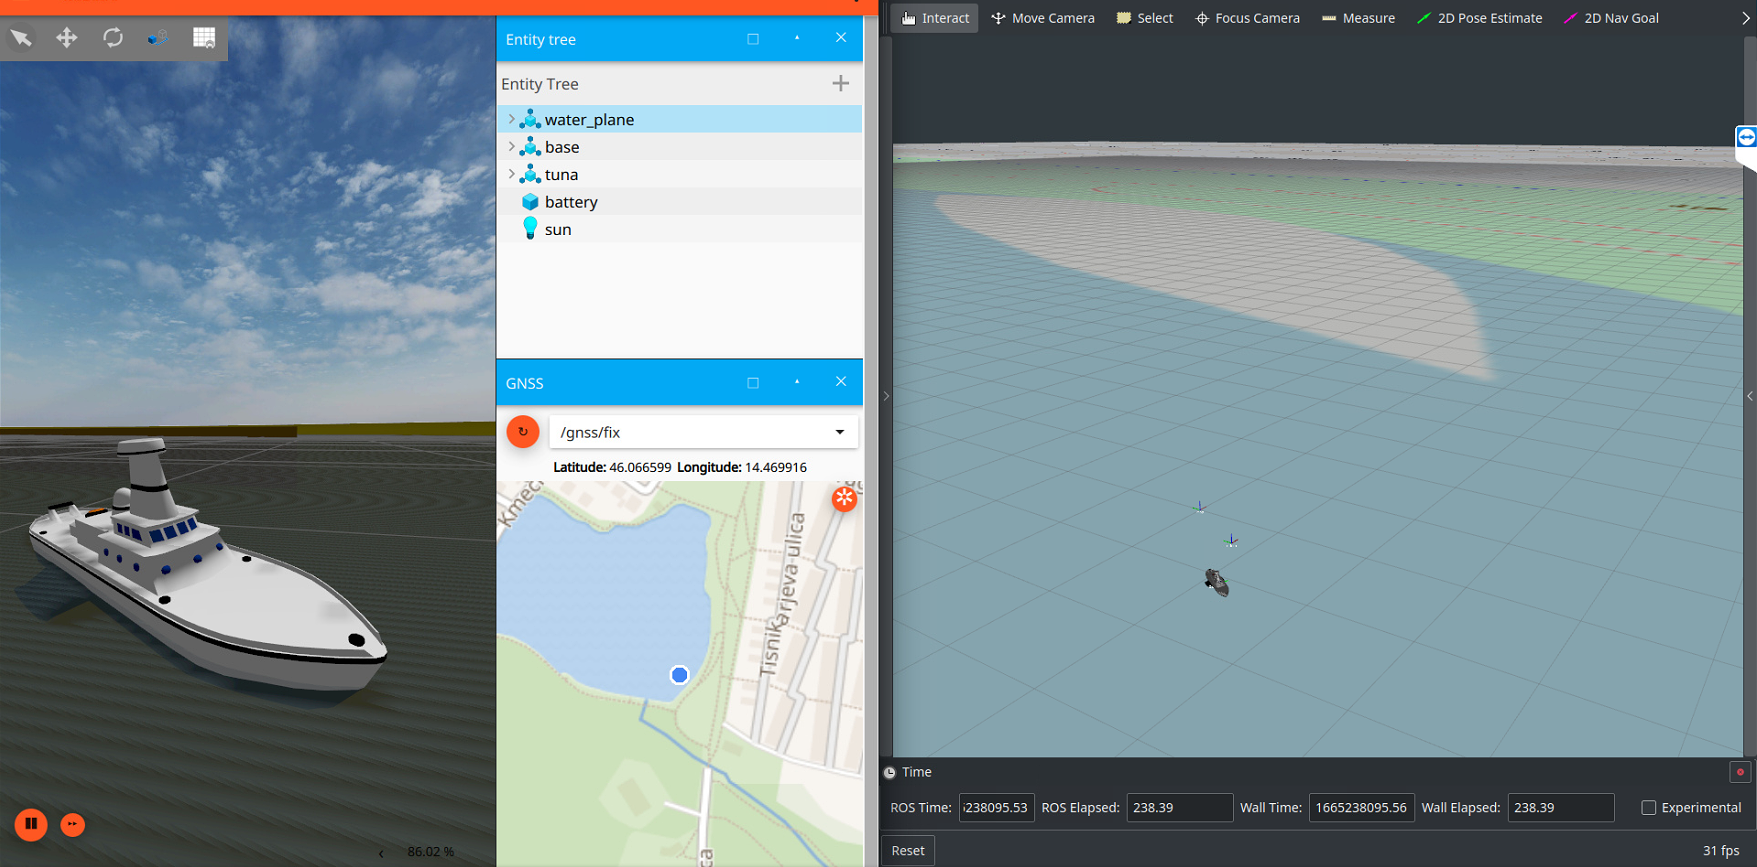Click the battery cube icon
Screen dimensions: 1757x867
click(530, 202)
